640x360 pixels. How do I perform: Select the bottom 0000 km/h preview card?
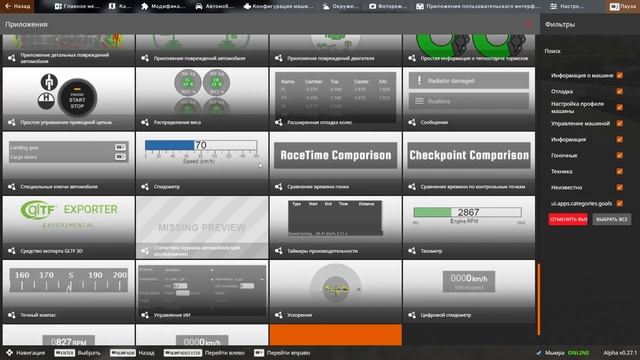pos(202,335)
